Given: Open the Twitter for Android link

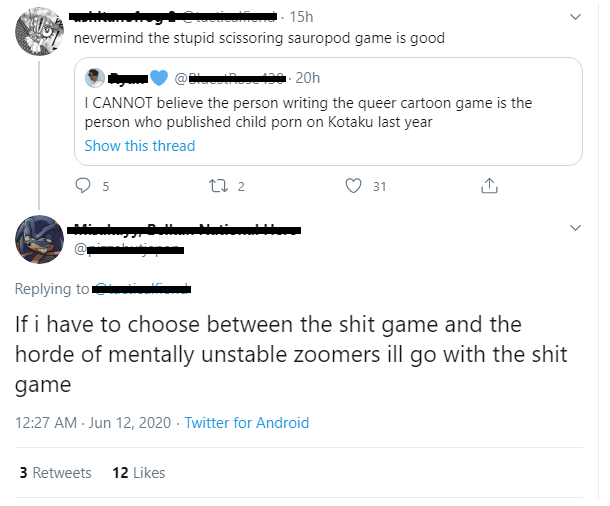Looking at the screenshot, I should [247, 422].
